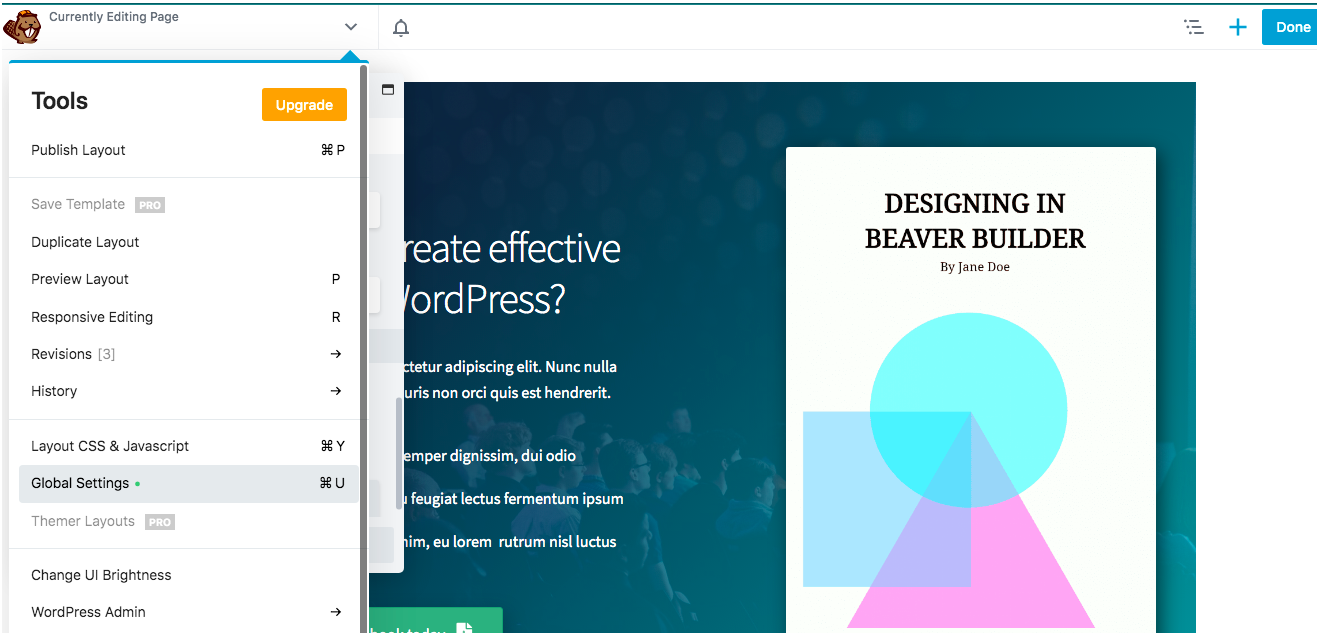
Task: Select Publish Layout menu item
Action: tap(79, 150)
